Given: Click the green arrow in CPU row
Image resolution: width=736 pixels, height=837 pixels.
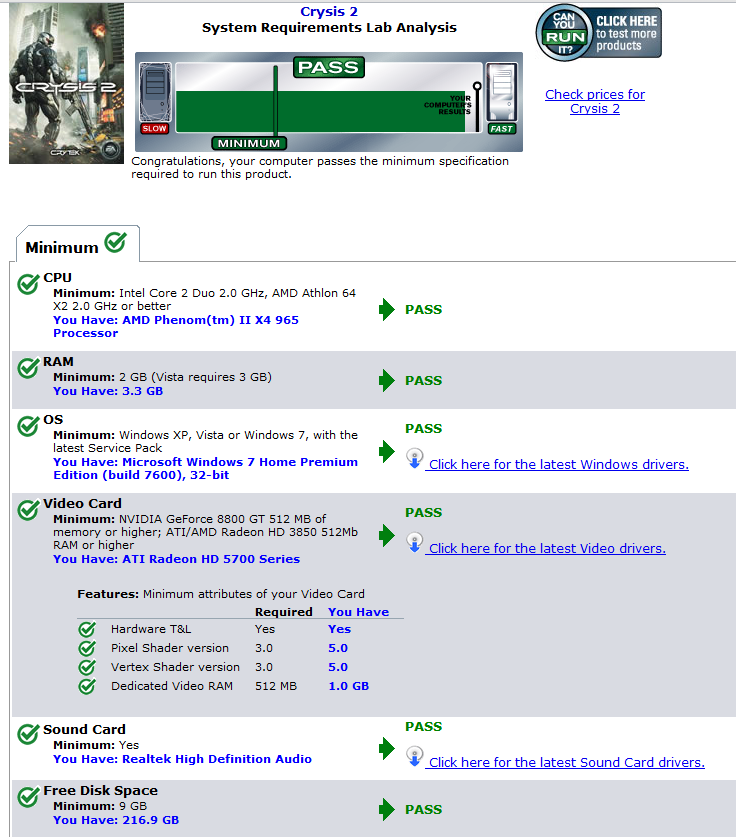Looking at the screenshot, I should coord(386,310).
